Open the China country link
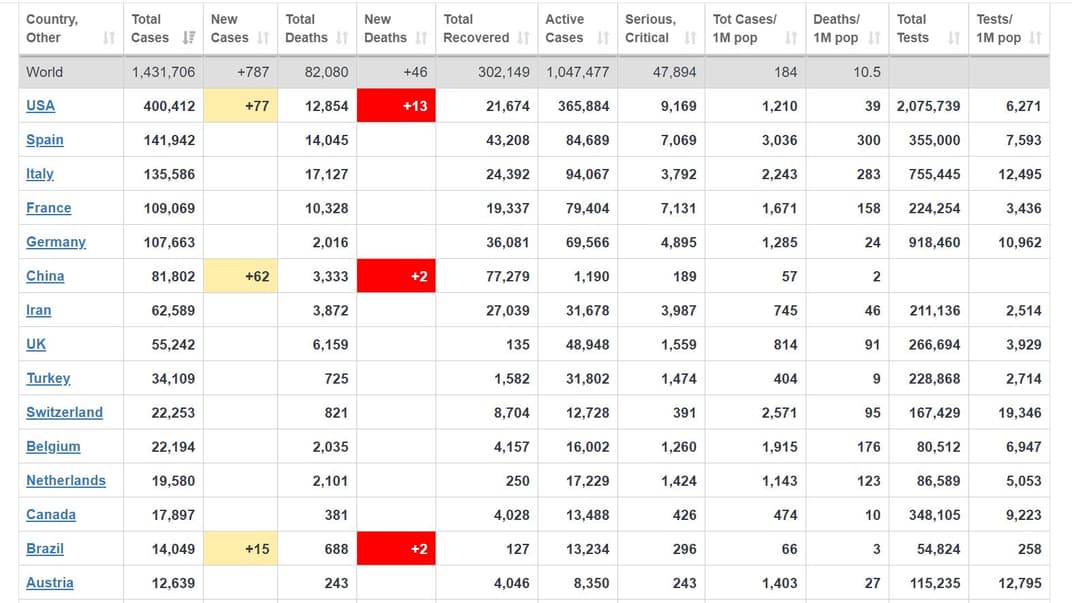This screenshot has height=603, width=1072. pos(45,276)
